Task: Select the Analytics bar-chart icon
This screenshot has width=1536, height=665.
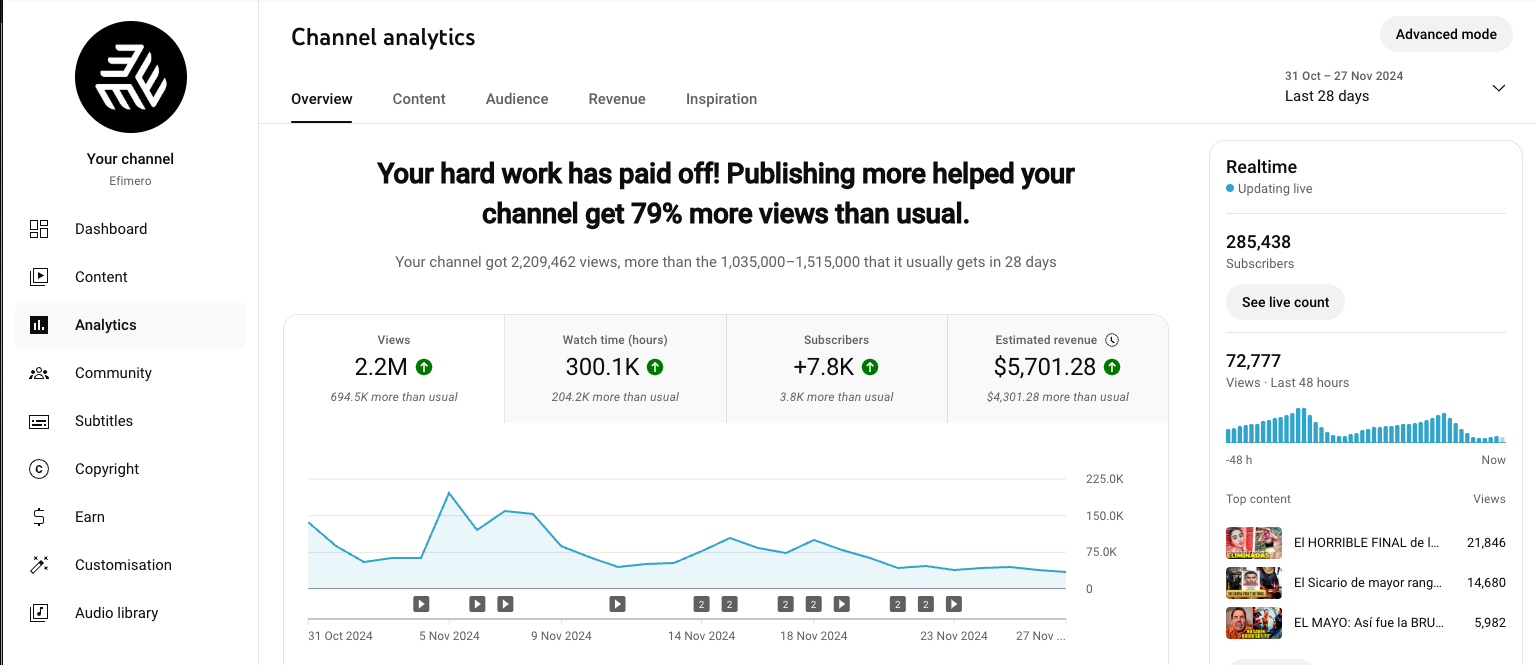Action: [x=39, y=325]
